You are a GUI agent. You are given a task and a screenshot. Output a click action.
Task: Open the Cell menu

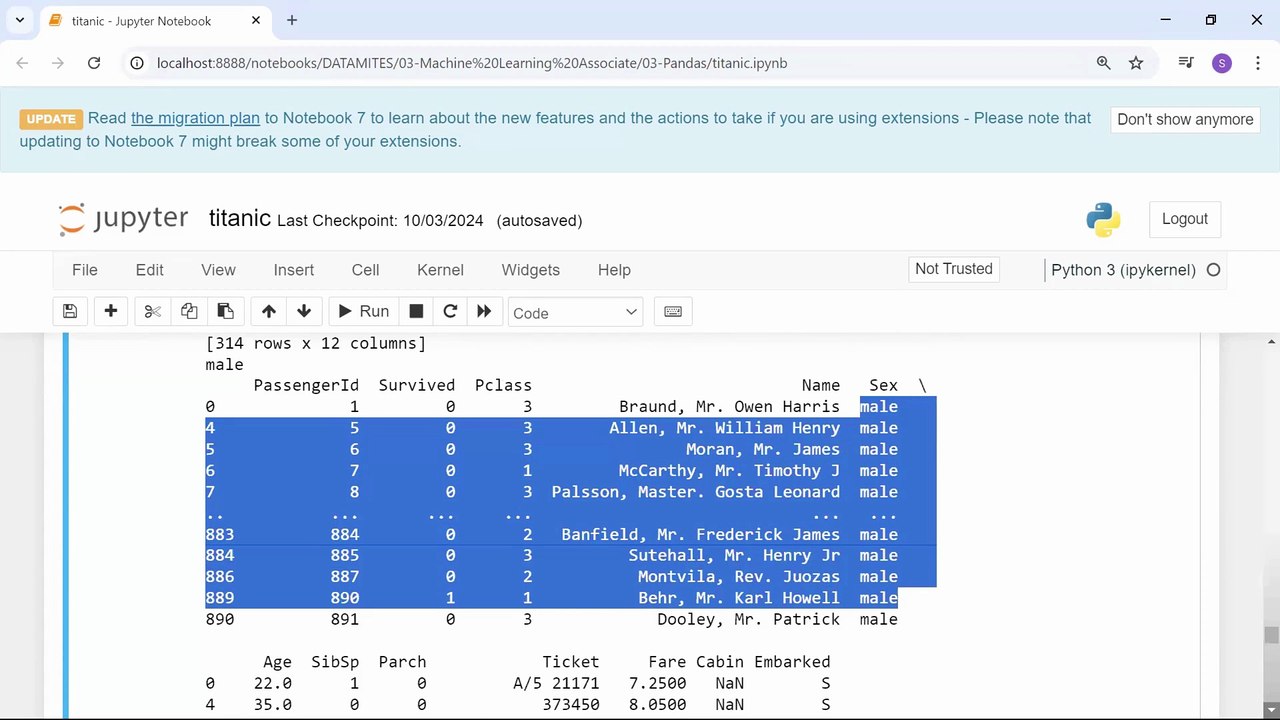(365, 270)
